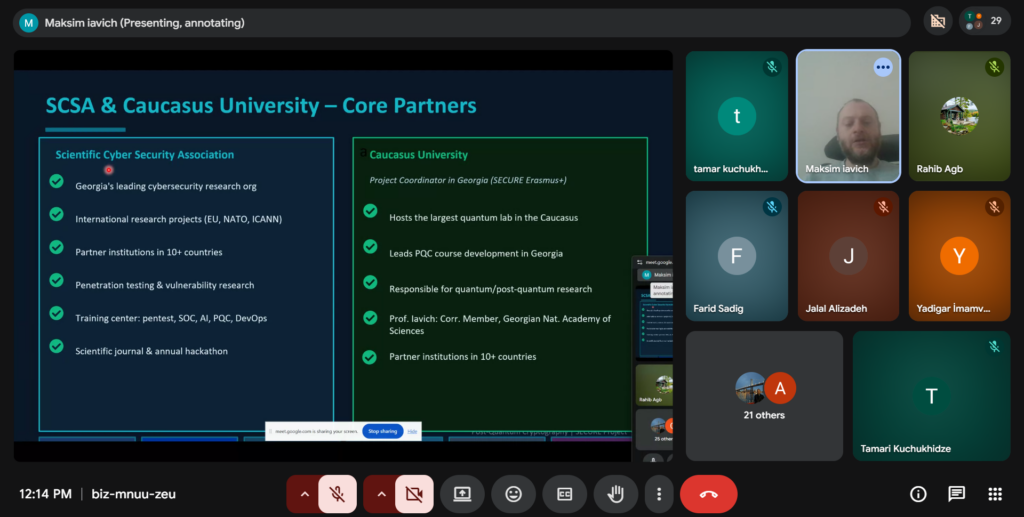Select Yadigar İmamv participant tile
The image size is (1024, 517).
tap(959, 256)
